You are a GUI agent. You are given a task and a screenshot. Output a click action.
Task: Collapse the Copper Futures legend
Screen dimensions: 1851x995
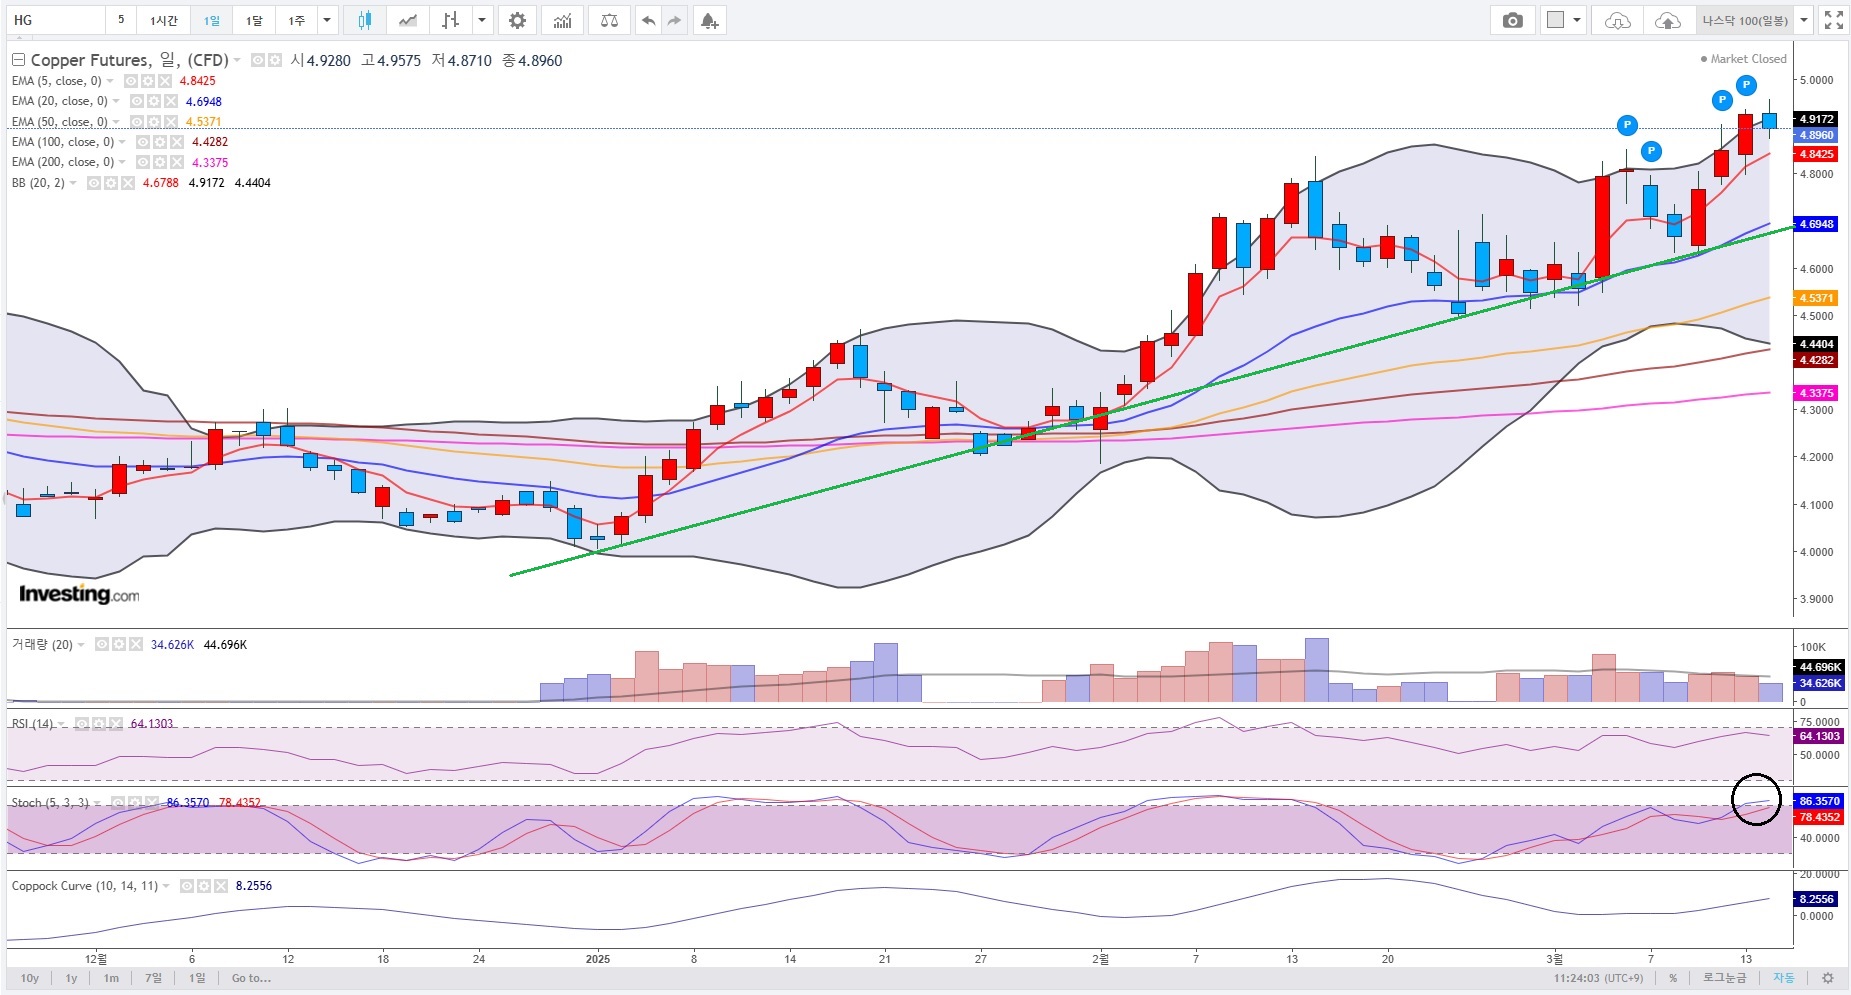18,60
